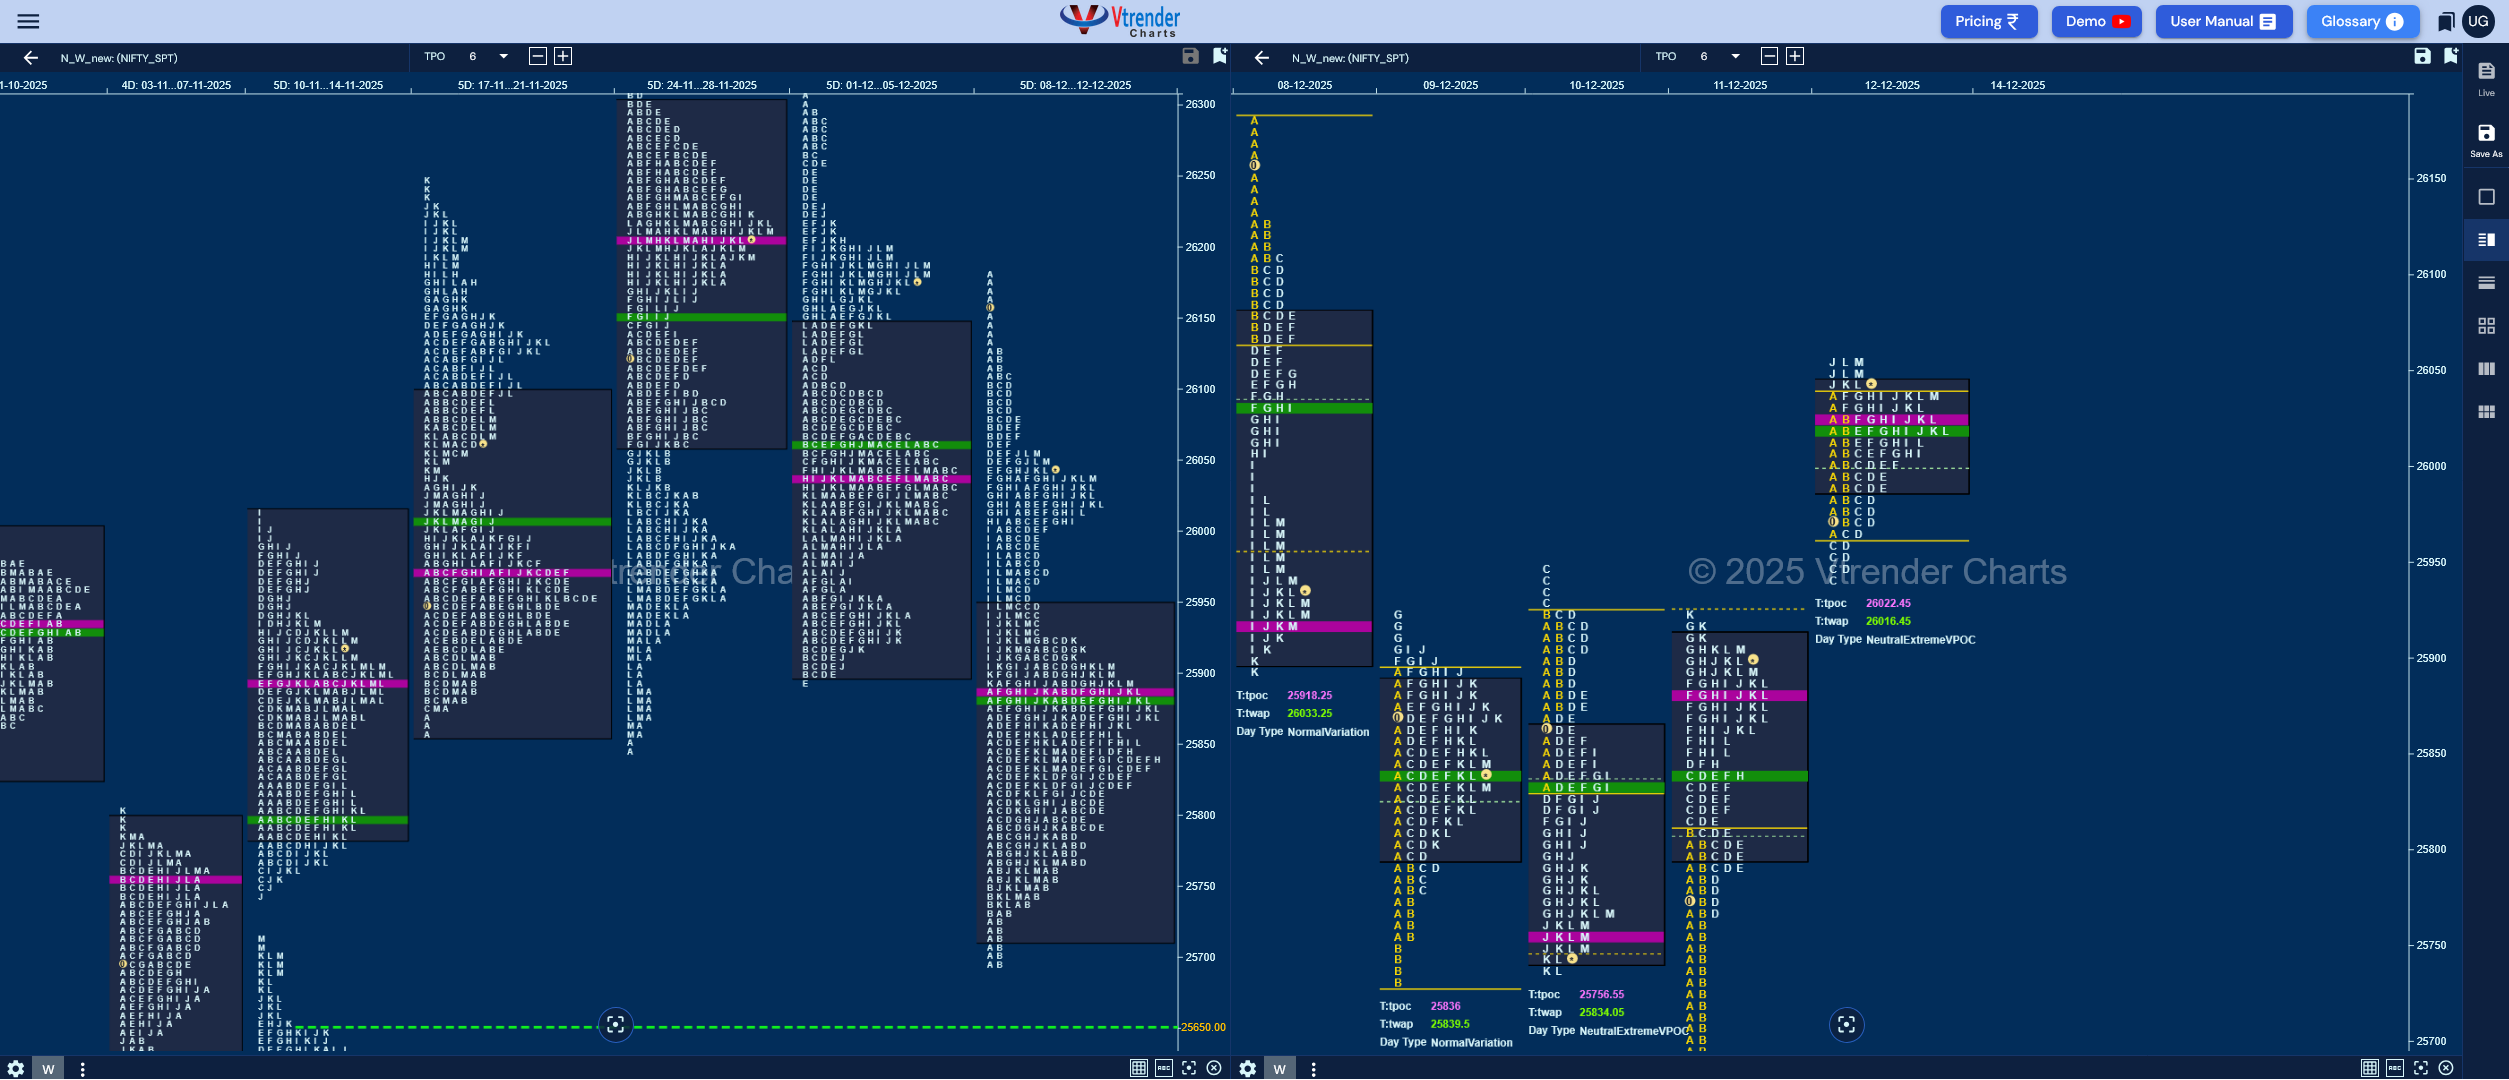Click the save icon on right chart header
The width and height of the screenshot is (2509, 1080).
tap(2421, 56)
